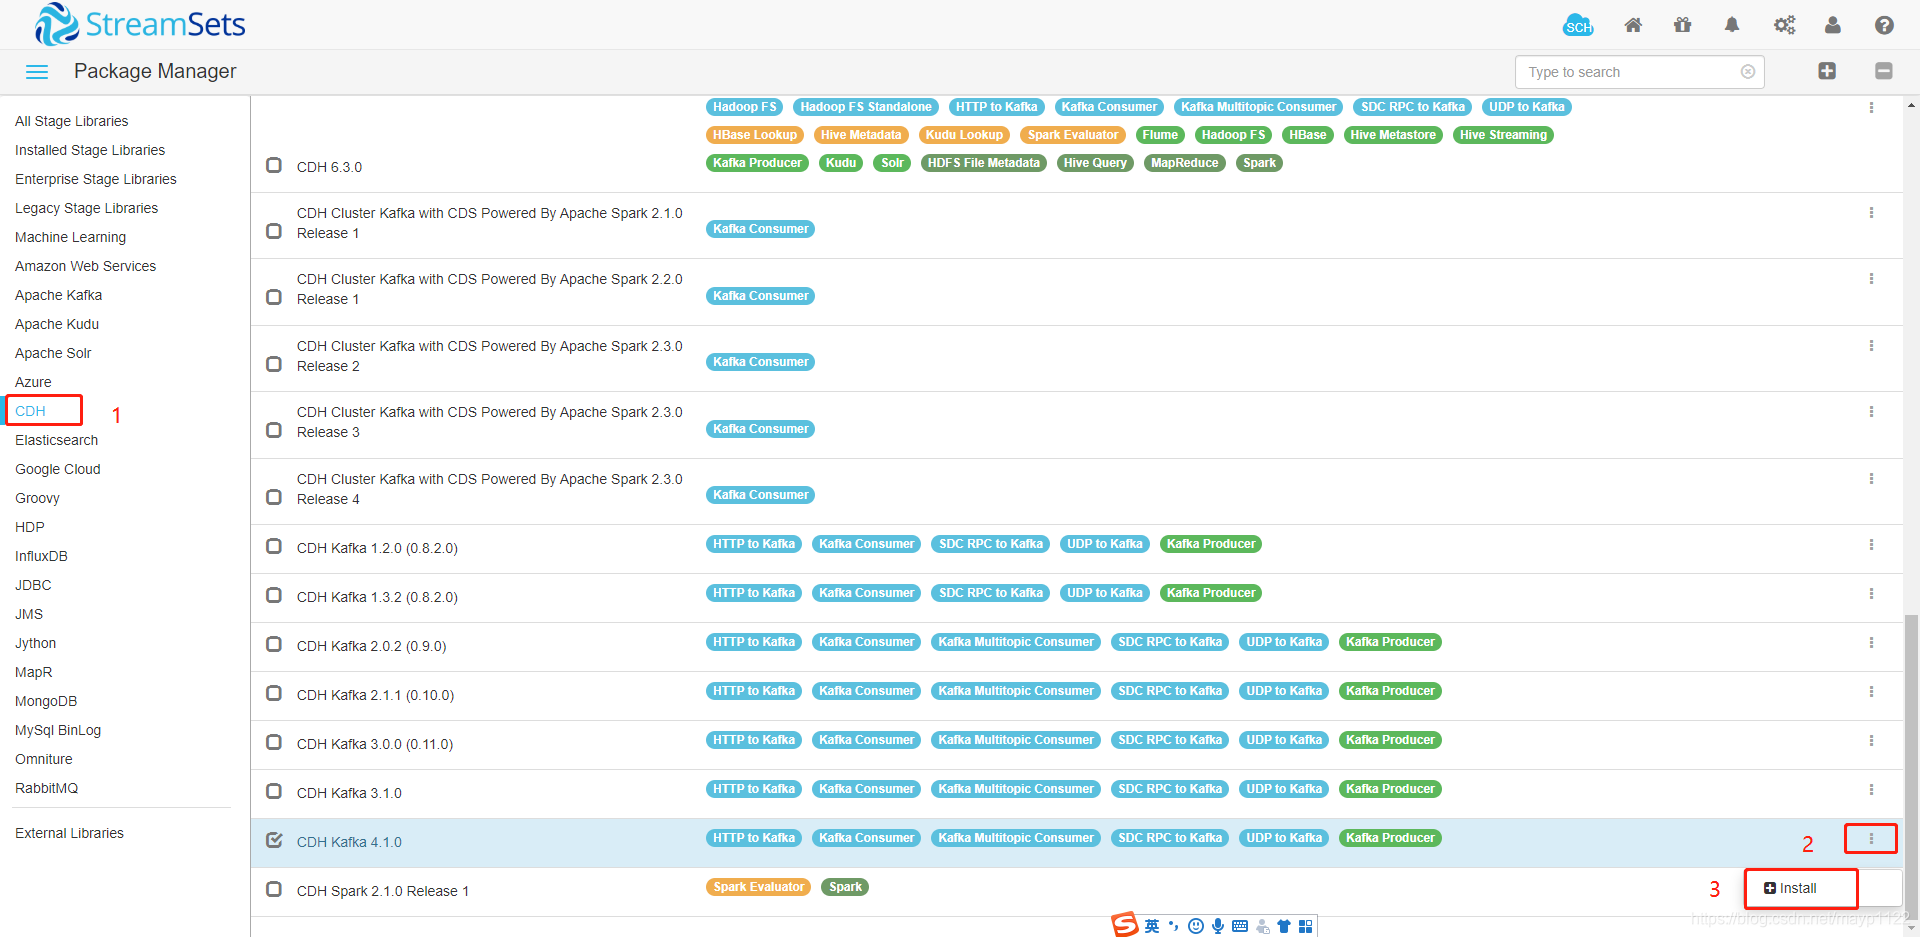Check CDH Spark 2.1.0 Release 1 checkbox
This screenshot has width=1920, height=937.
tap(274, 889)
